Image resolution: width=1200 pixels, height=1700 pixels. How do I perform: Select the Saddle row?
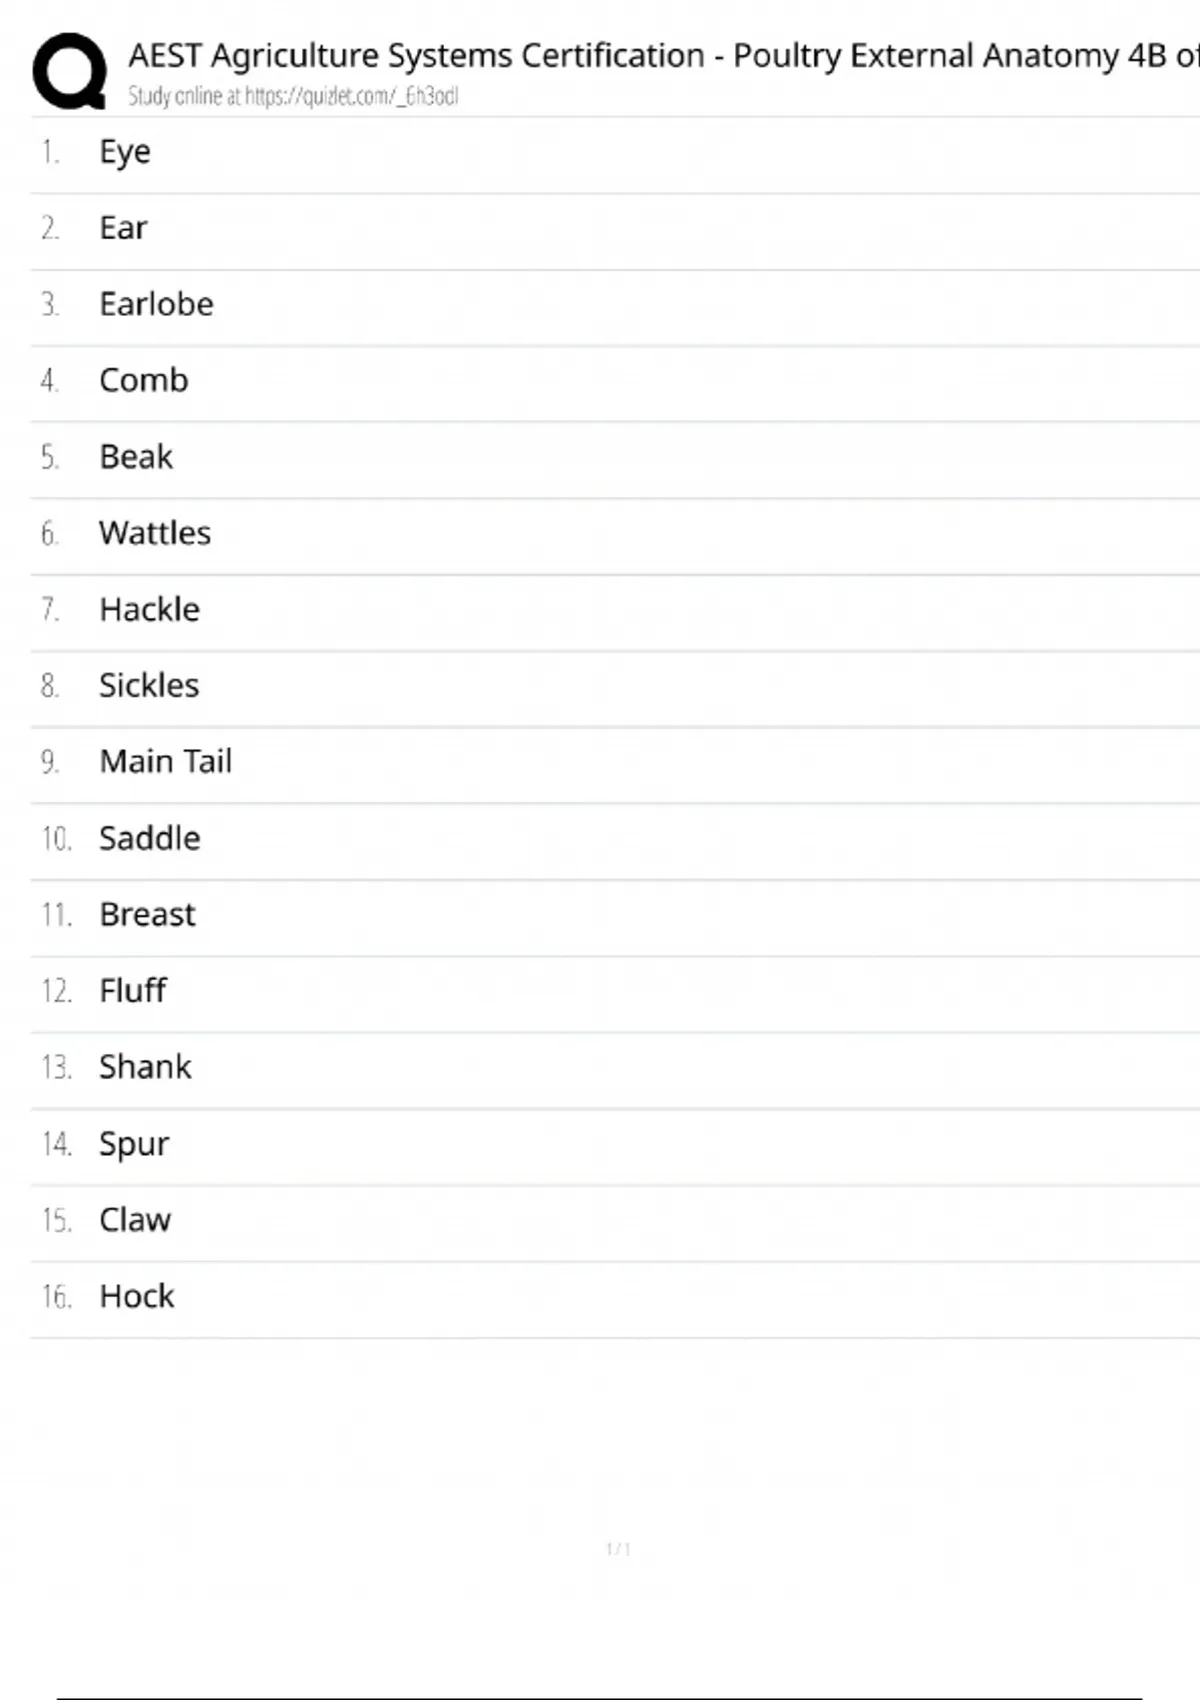[149, 838]
